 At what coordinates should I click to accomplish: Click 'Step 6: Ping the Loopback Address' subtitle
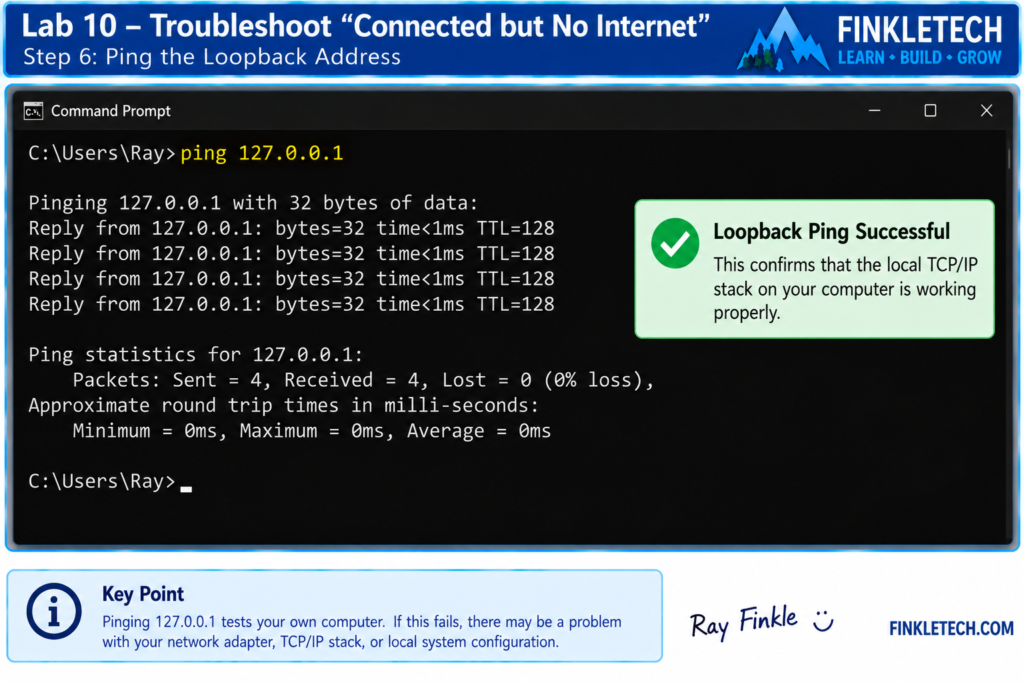pyautogui.click(x=212, y=57)
